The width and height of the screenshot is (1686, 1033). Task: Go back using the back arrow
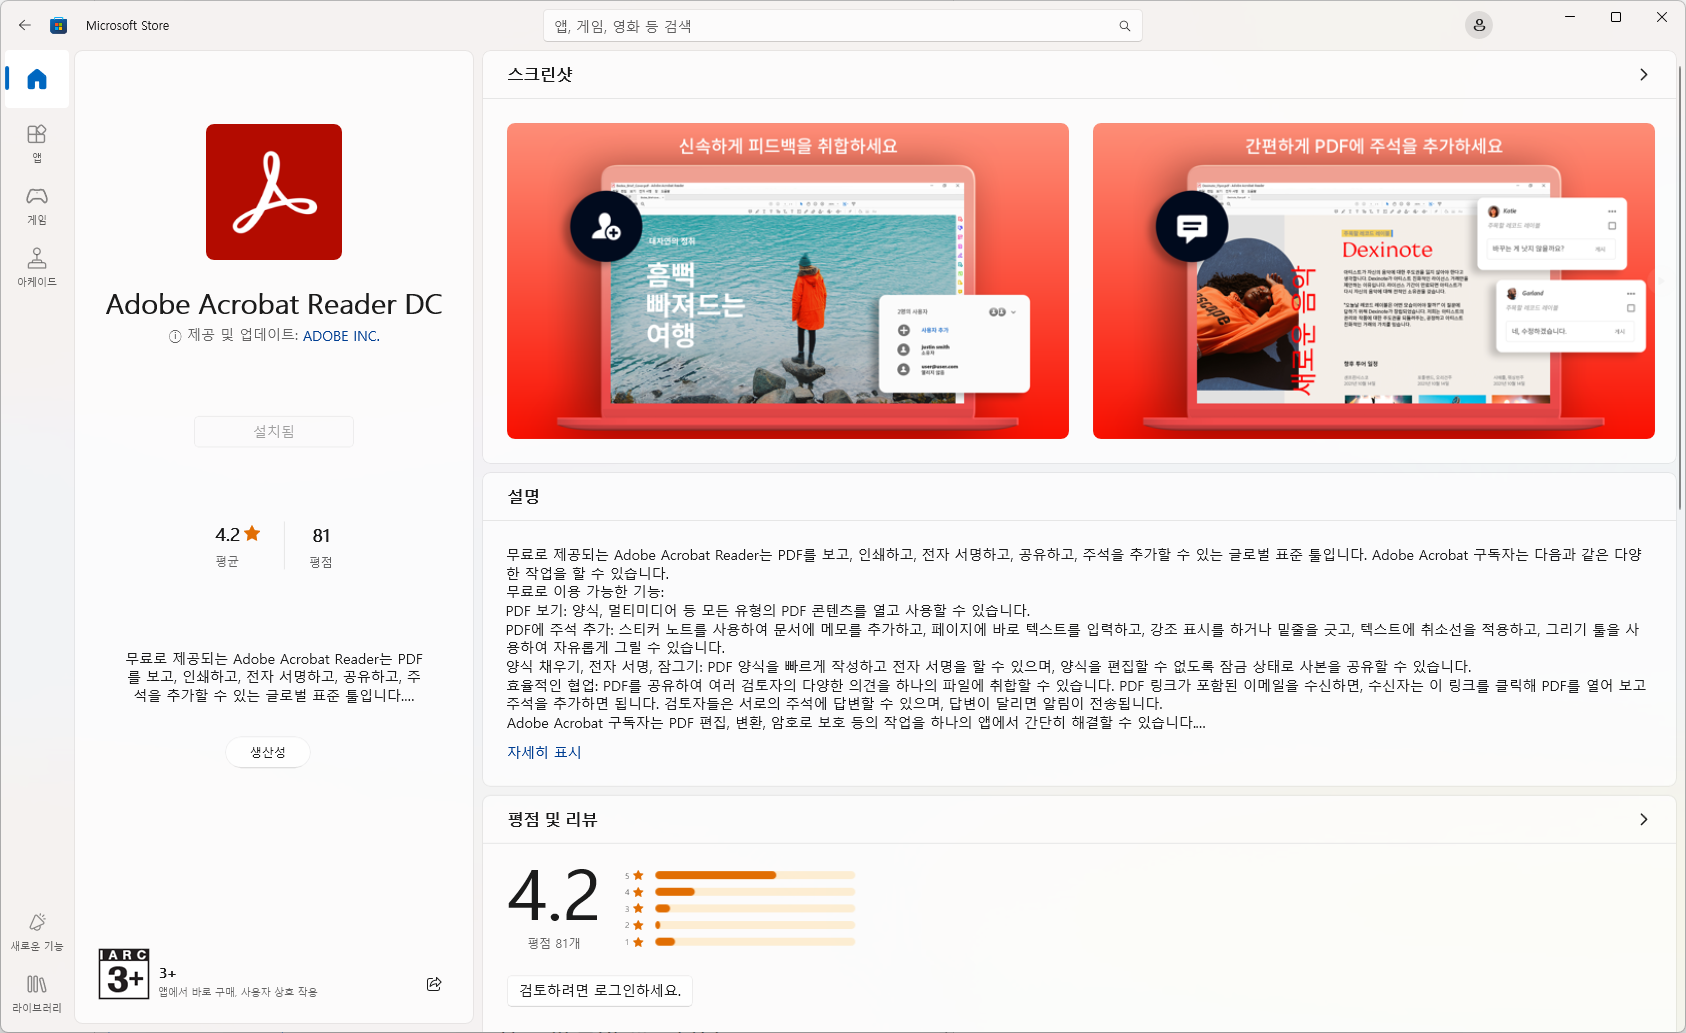[x=25, y=25]
